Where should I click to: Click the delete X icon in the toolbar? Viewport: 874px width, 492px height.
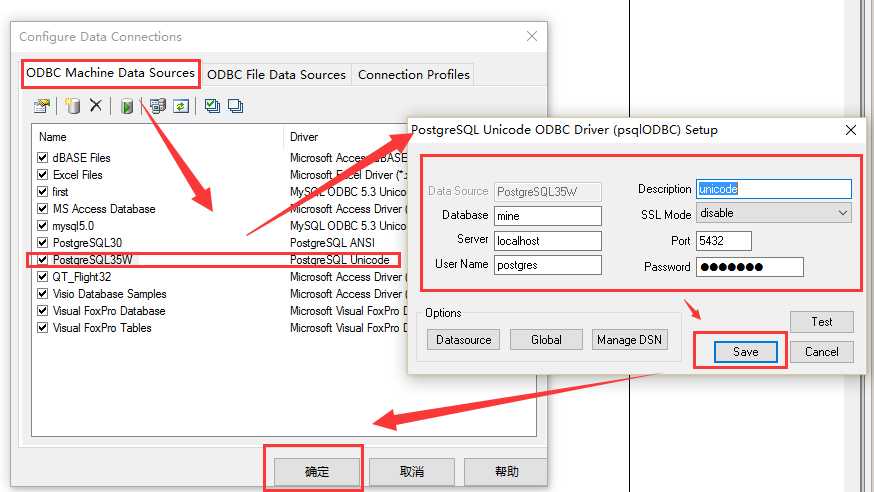click(96, 105)
